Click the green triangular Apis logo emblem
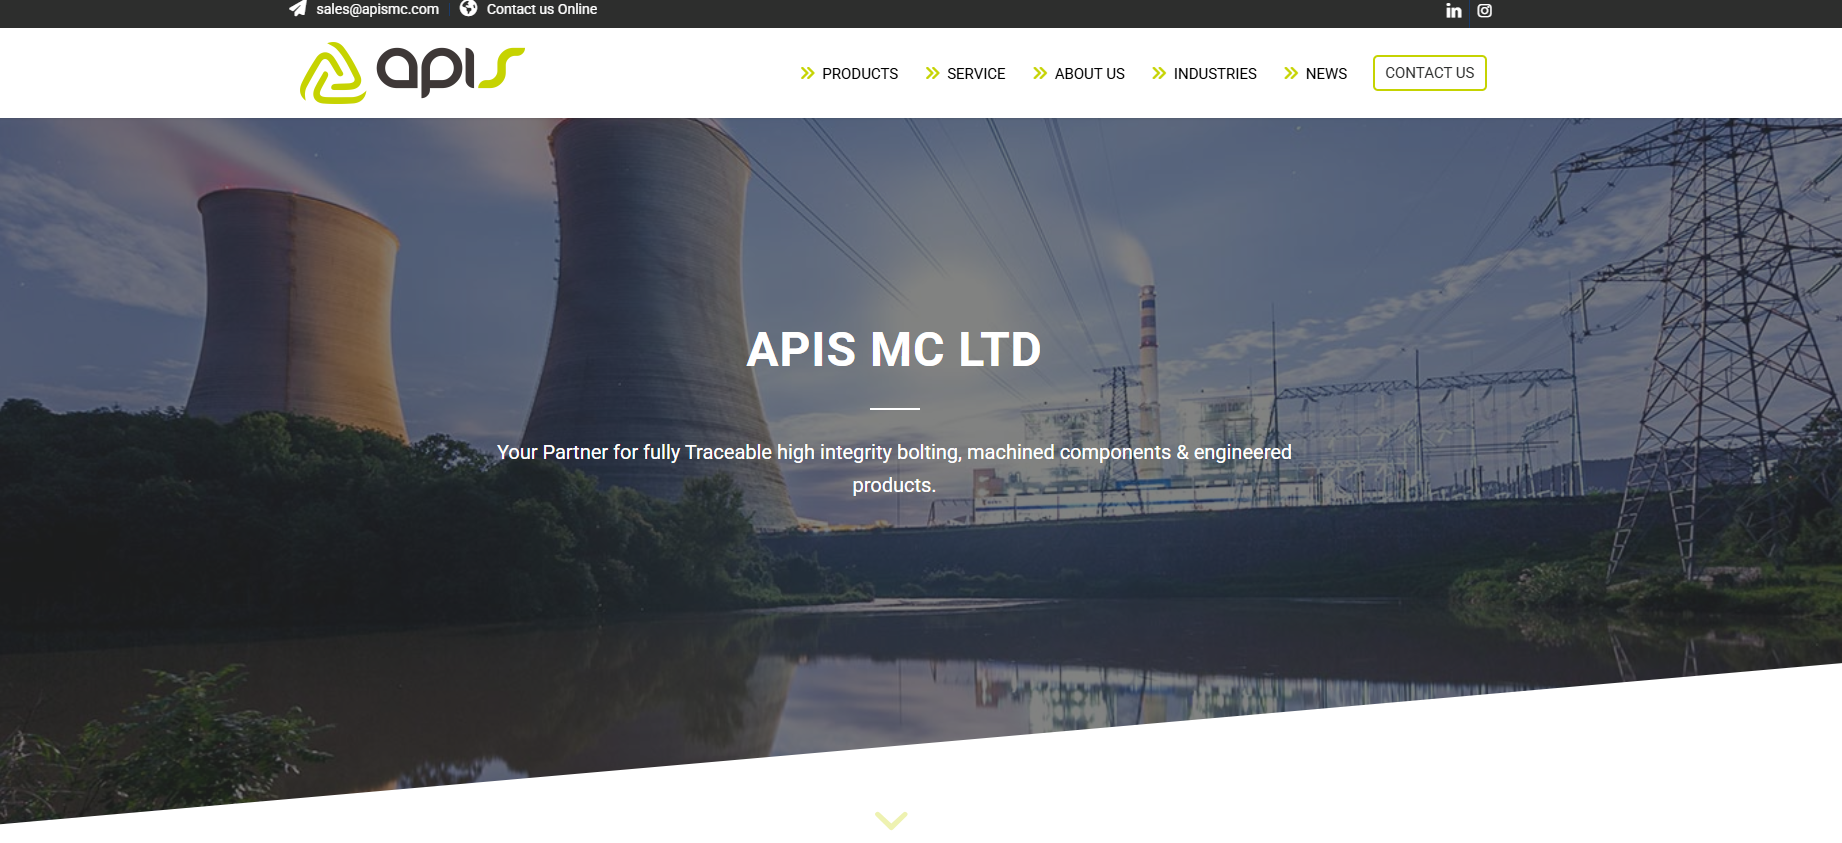 pos(332,73)
